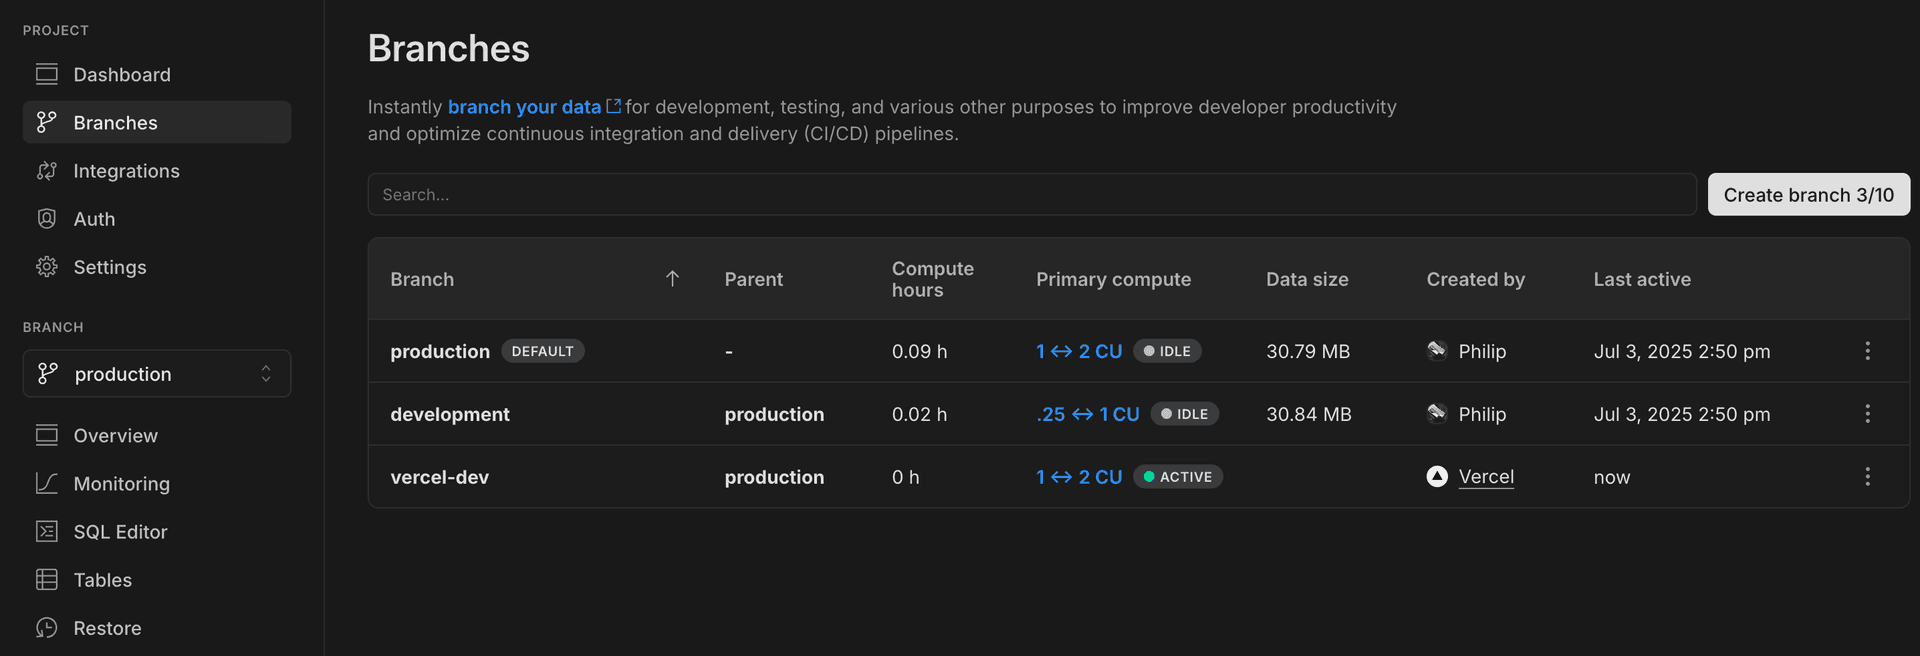The width and height of the screenshot is (1920, 656).
Task: Open the "branch your data" link
Action: click(x=525, y=107)
